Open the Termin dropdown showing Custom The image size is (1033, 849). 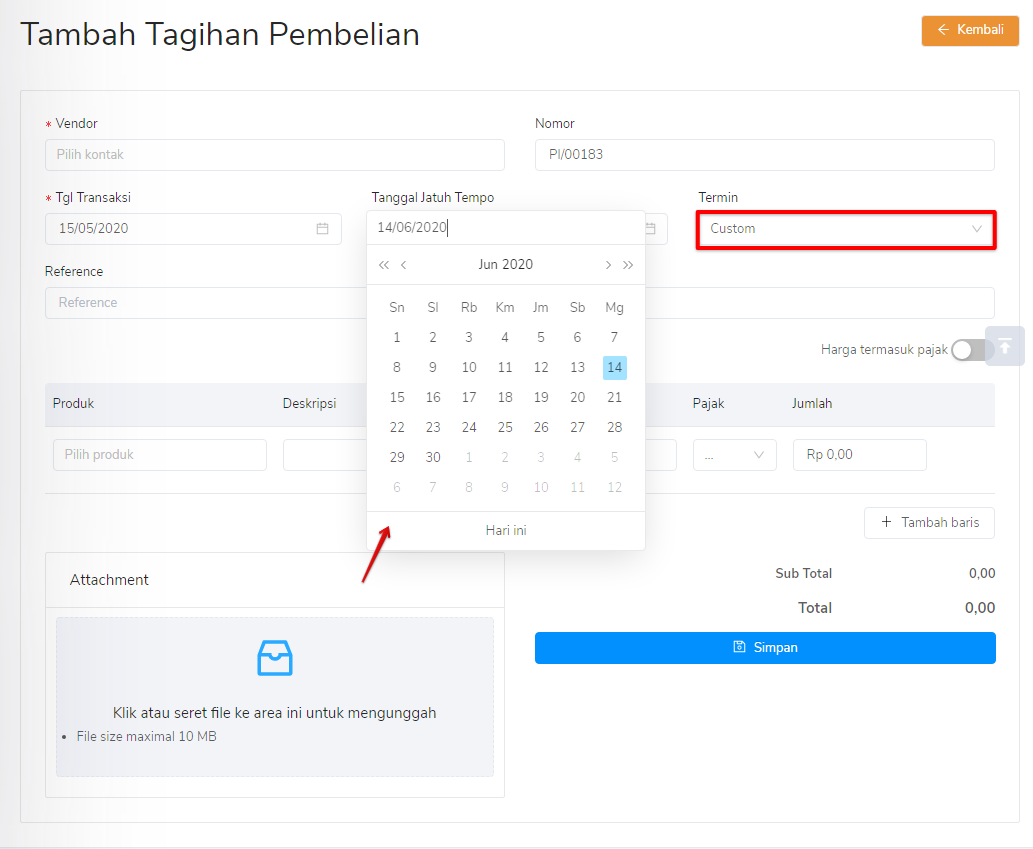[845, 228]
